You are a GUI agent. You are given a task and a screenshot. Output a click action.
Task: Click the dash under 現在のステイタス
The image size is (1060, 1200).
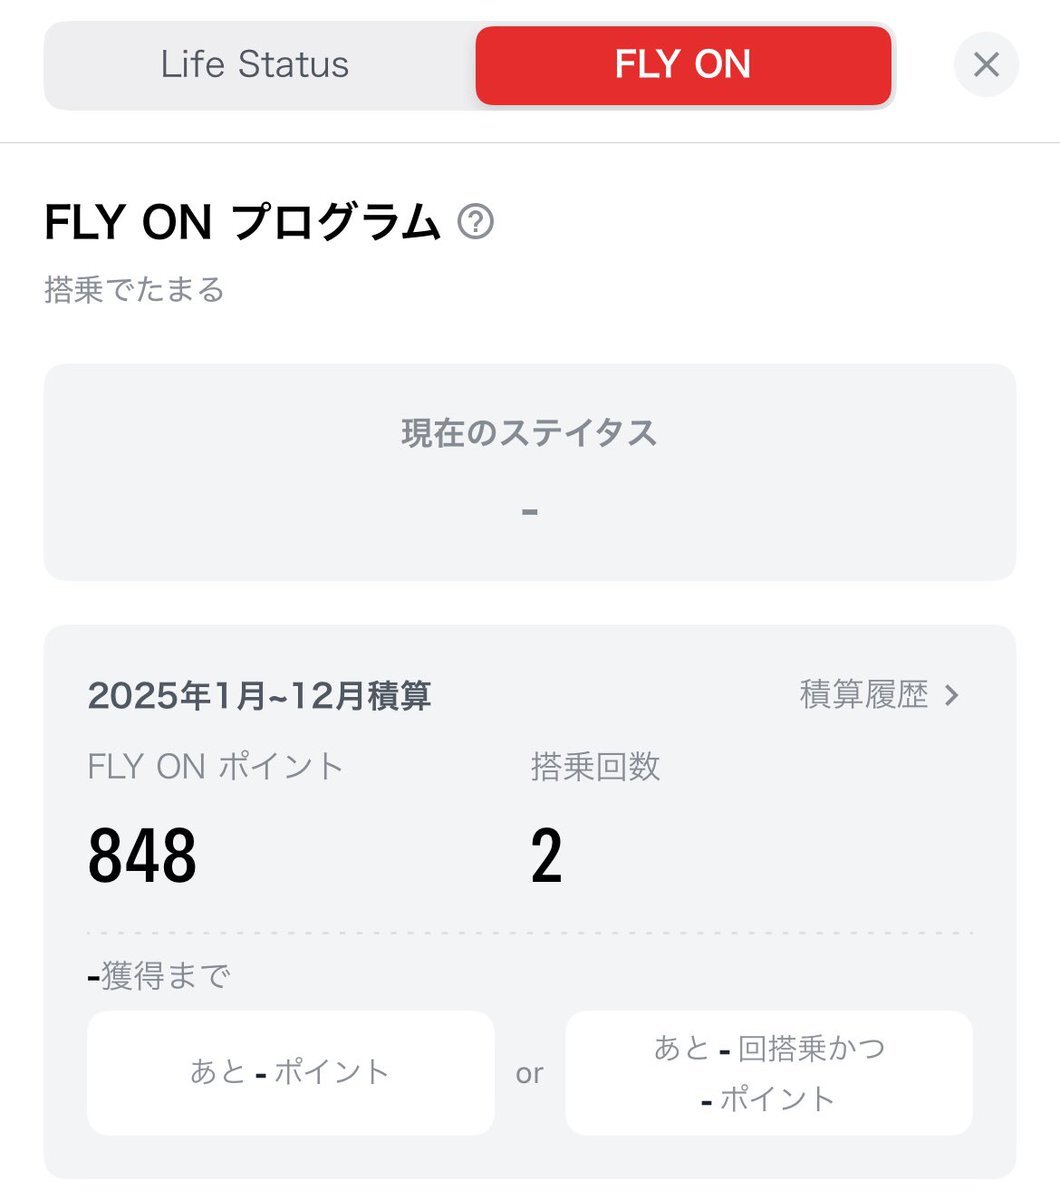point(530,512)
